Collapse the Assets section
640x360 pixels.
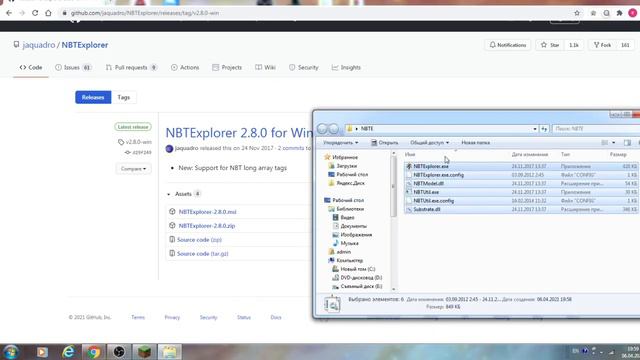(183, 194)
